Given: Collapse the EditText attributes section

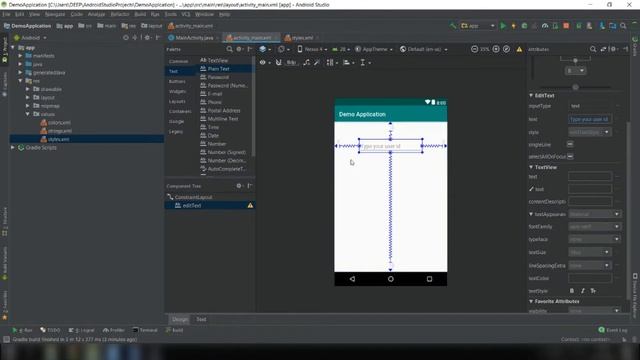Looking at the screenshot, I should point(531,96).
